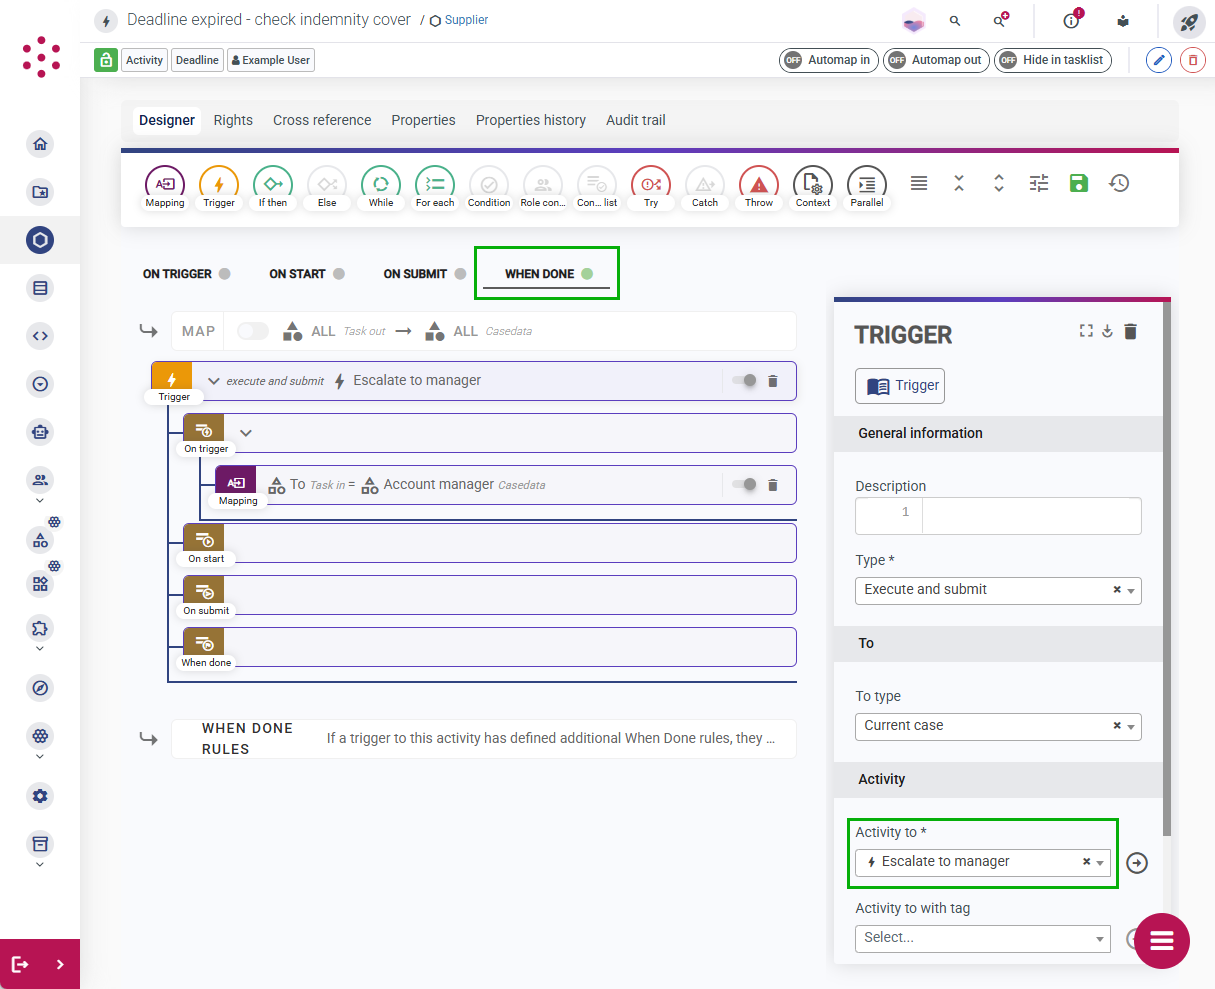This screenshot has height=989, width=1215.
Task: Click the green save icon in designer toolbar
Action: coord(1079,183)
